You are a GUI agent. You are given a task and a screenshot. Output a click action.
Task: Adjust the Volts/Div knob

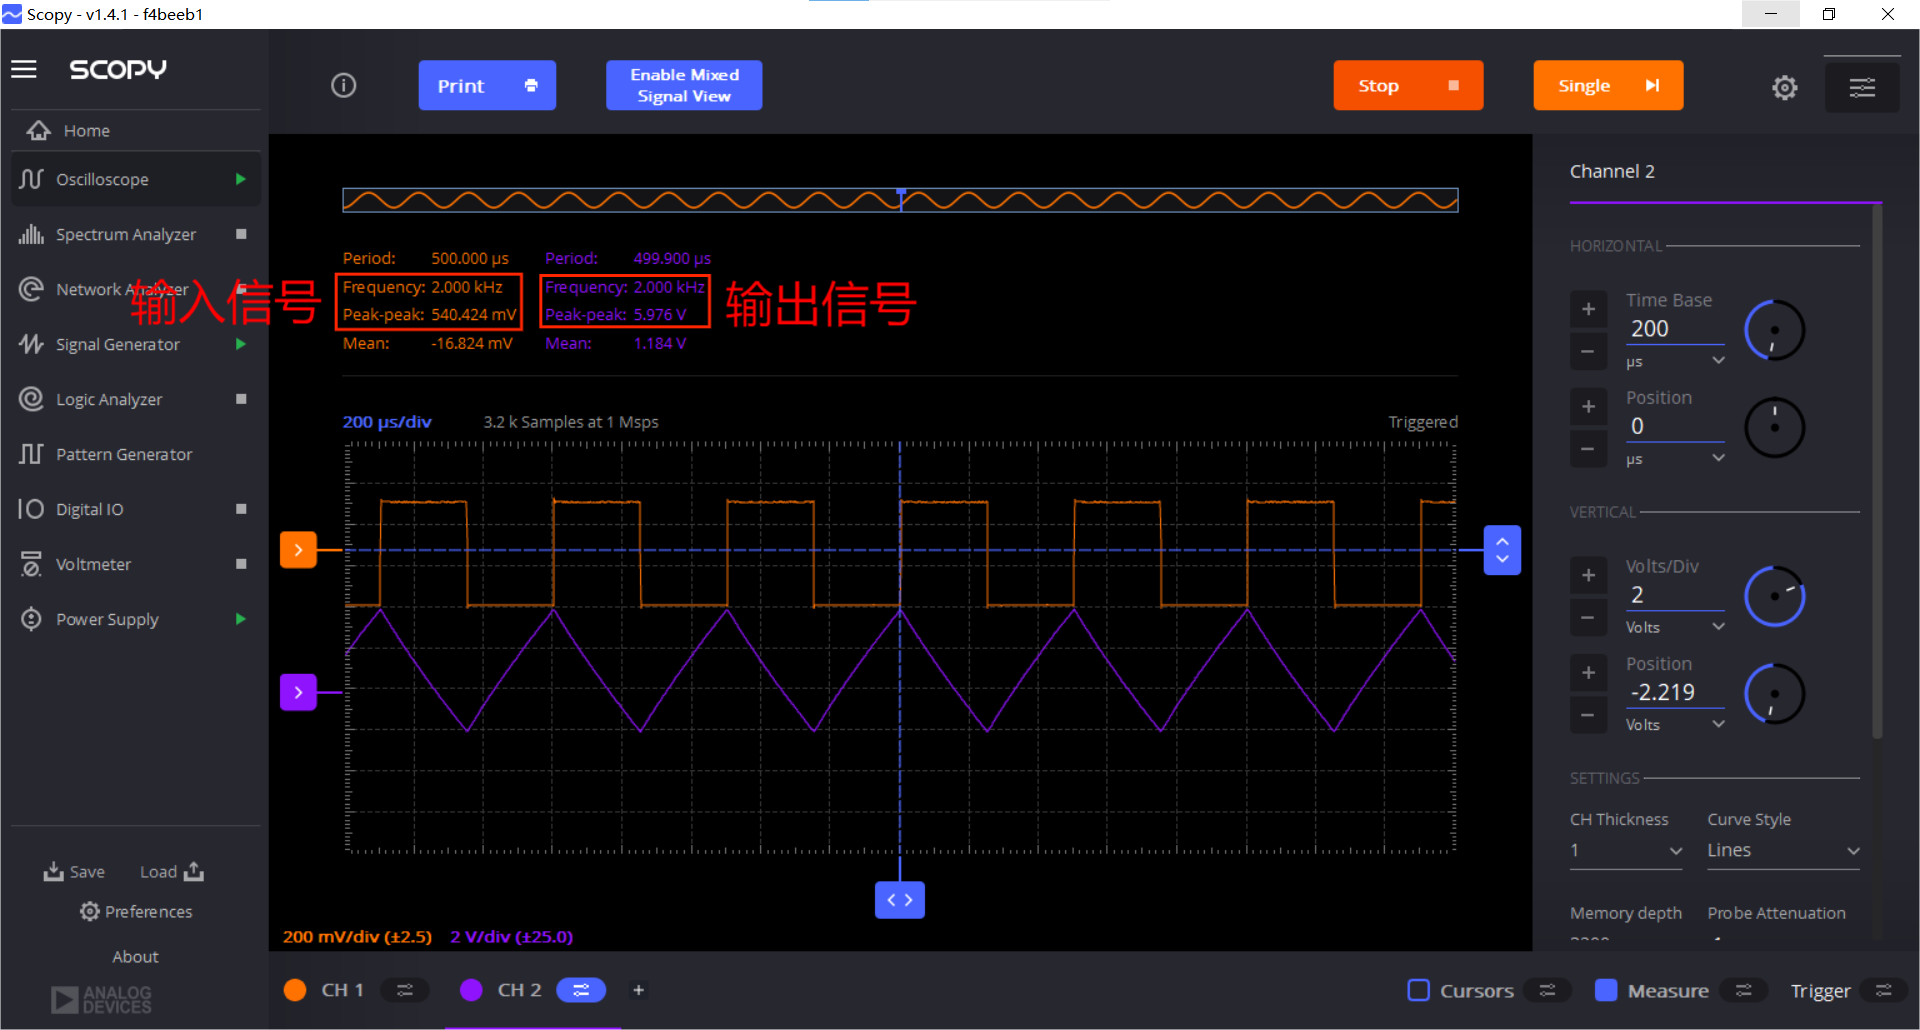1774,597
